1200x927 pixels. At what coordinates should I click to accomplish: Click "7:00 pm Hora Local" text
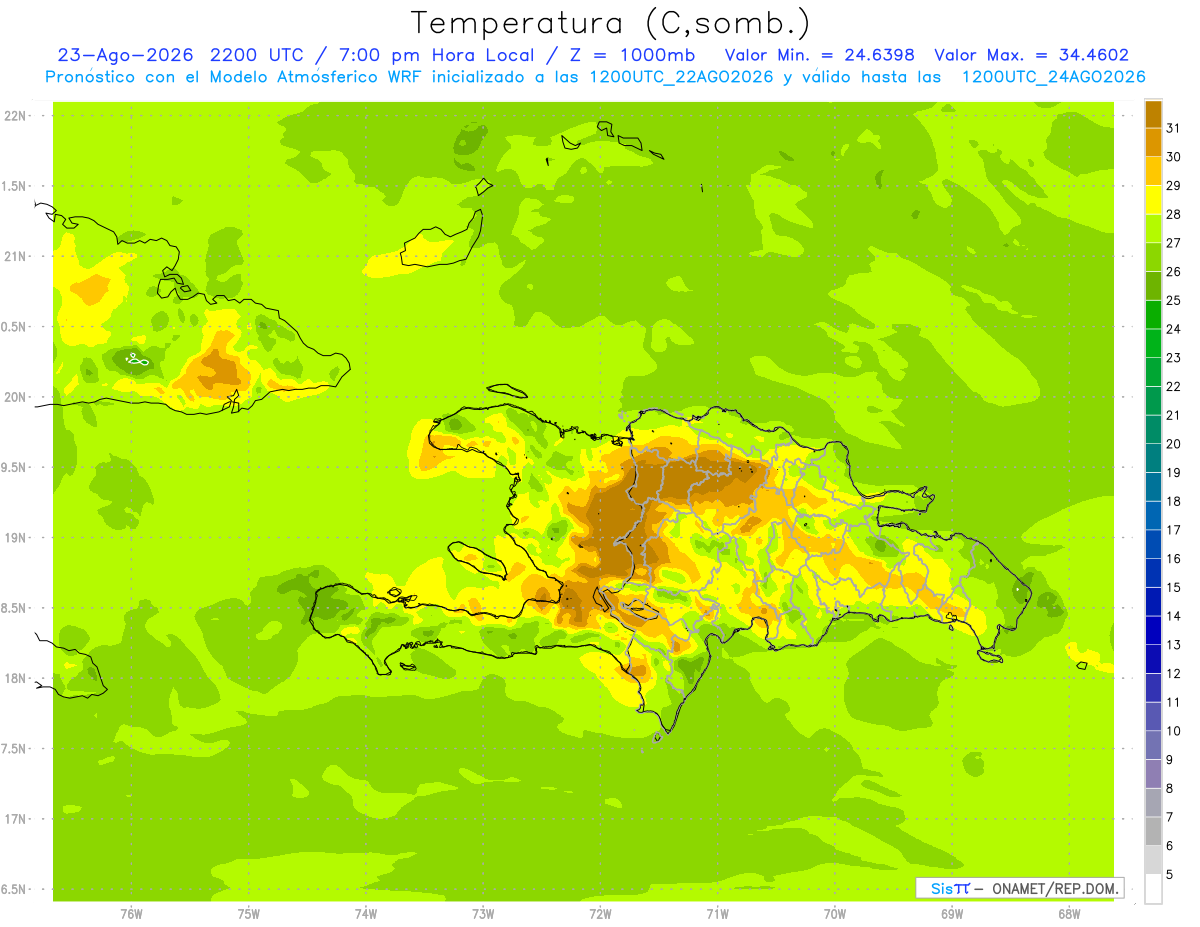coord(438,55)
